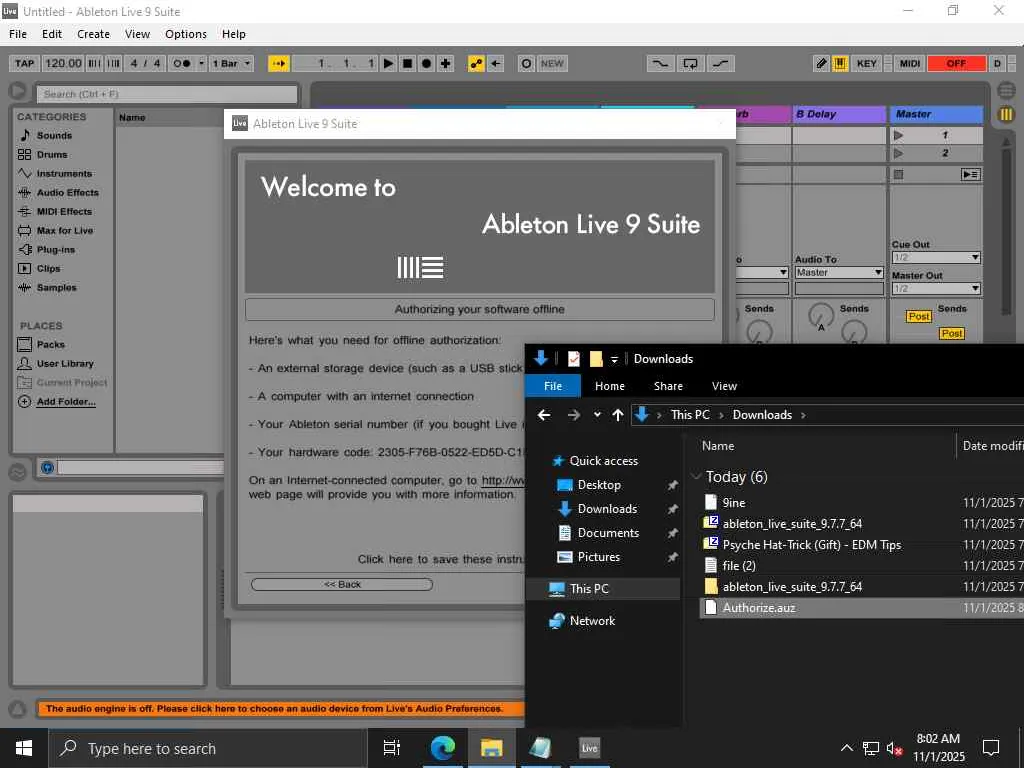
Task: Click B Delay Send A knob
Action: click(x=821, y=316)
